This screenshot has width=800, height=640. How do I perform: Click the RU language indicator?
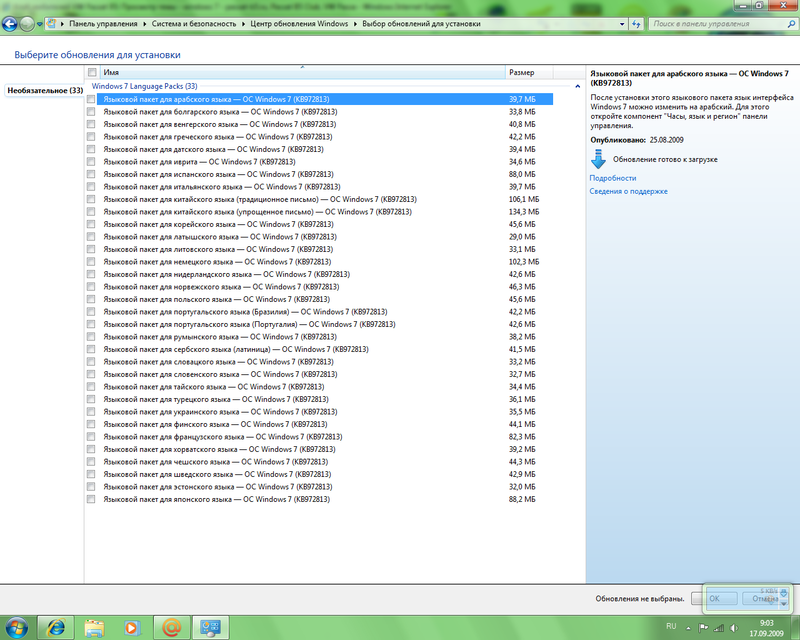[x=671, y=626]
